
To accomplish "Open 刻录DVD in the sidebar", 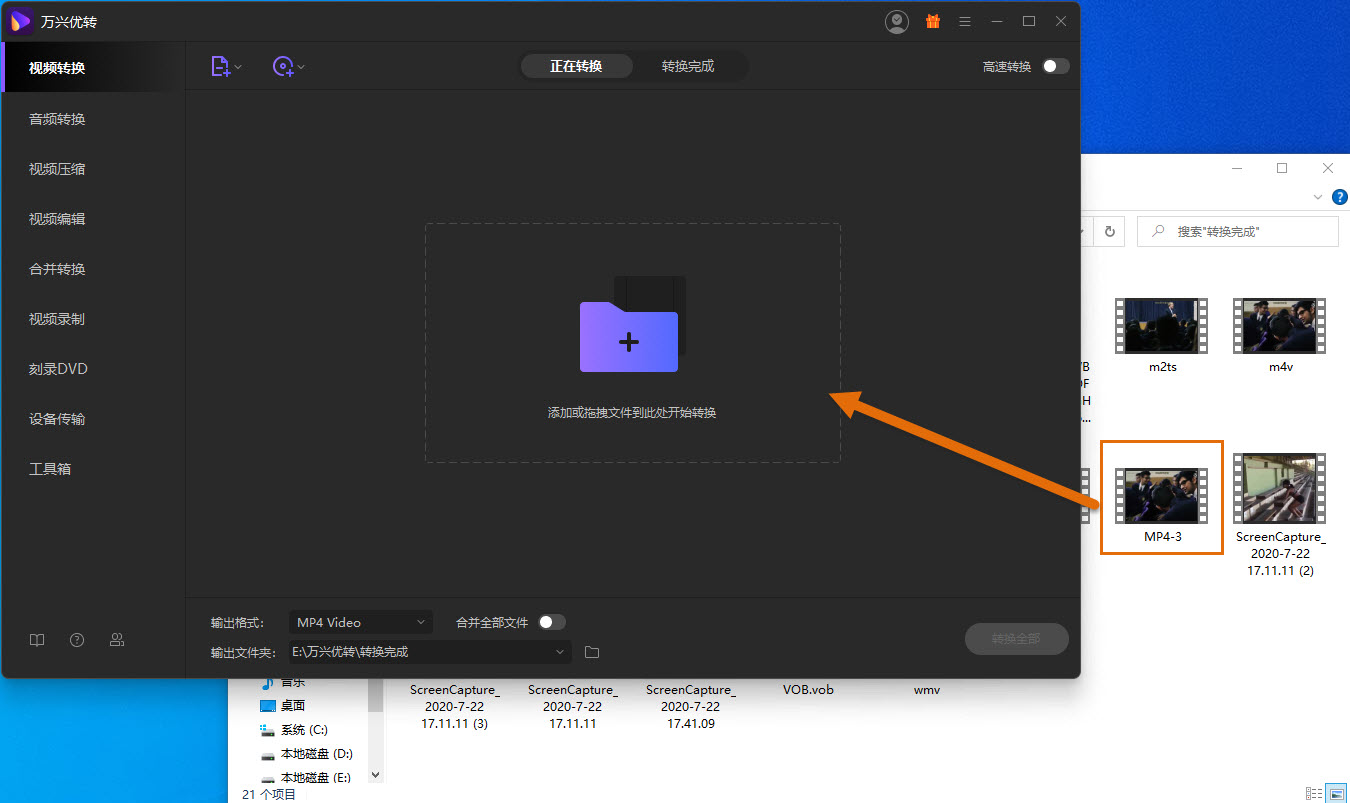I will pyautogui.click(x=58, y=369).
